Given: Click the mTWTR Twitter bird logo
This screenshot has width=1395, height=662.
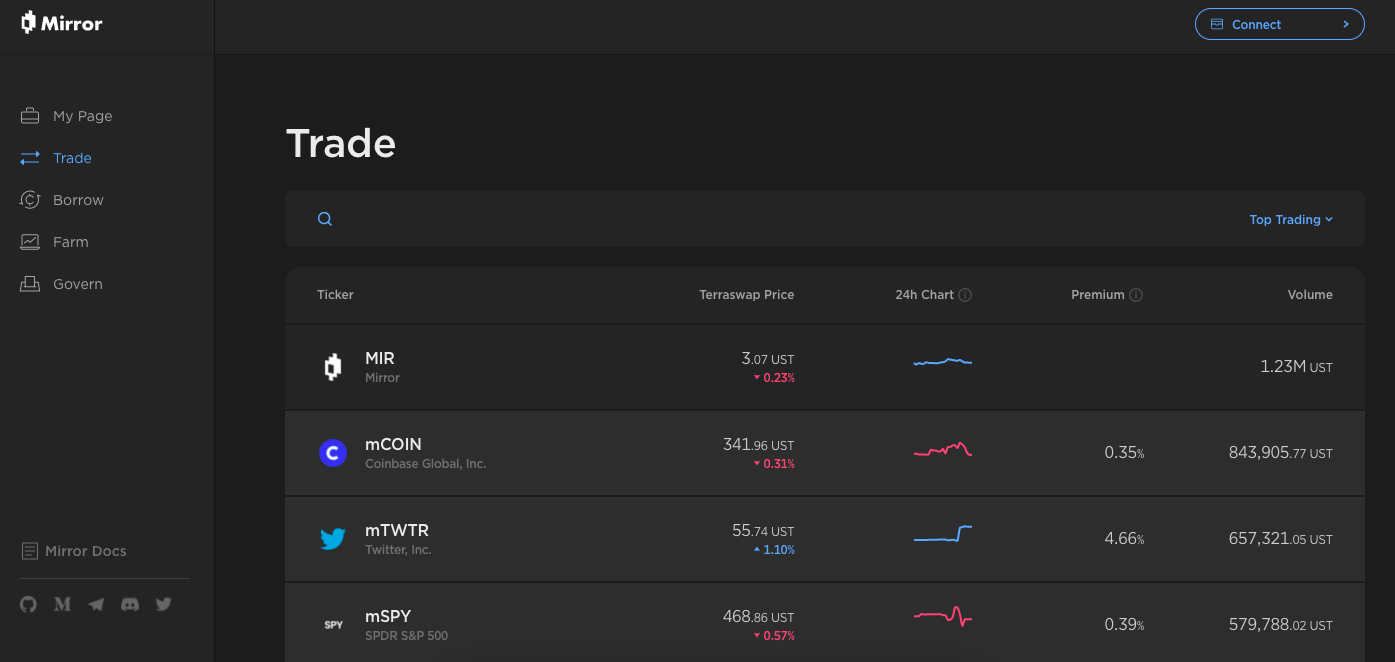Looking at the screenshot, I should (x=333, y=539).
